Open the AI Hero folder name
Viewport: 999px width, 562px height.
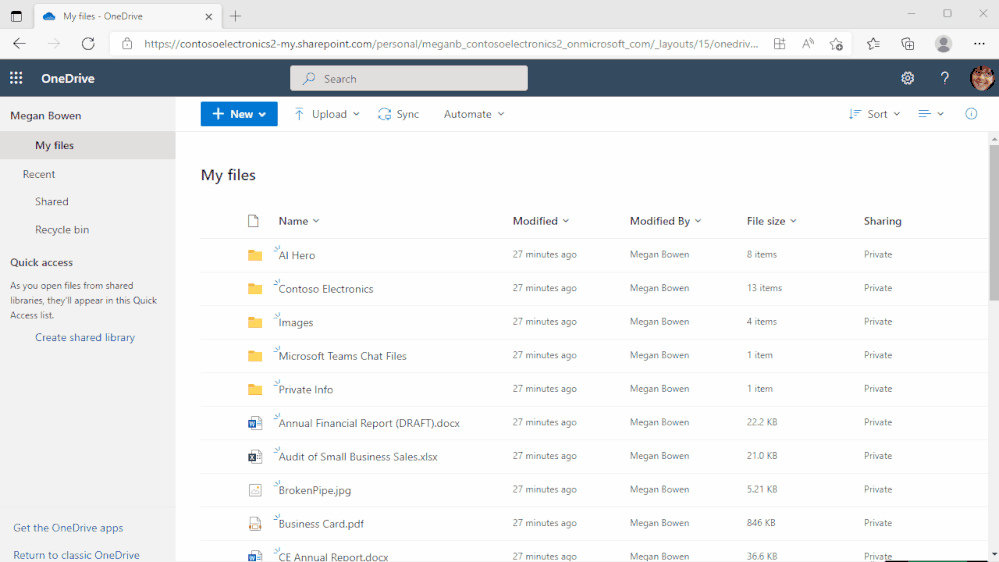(x=297, y=256)
